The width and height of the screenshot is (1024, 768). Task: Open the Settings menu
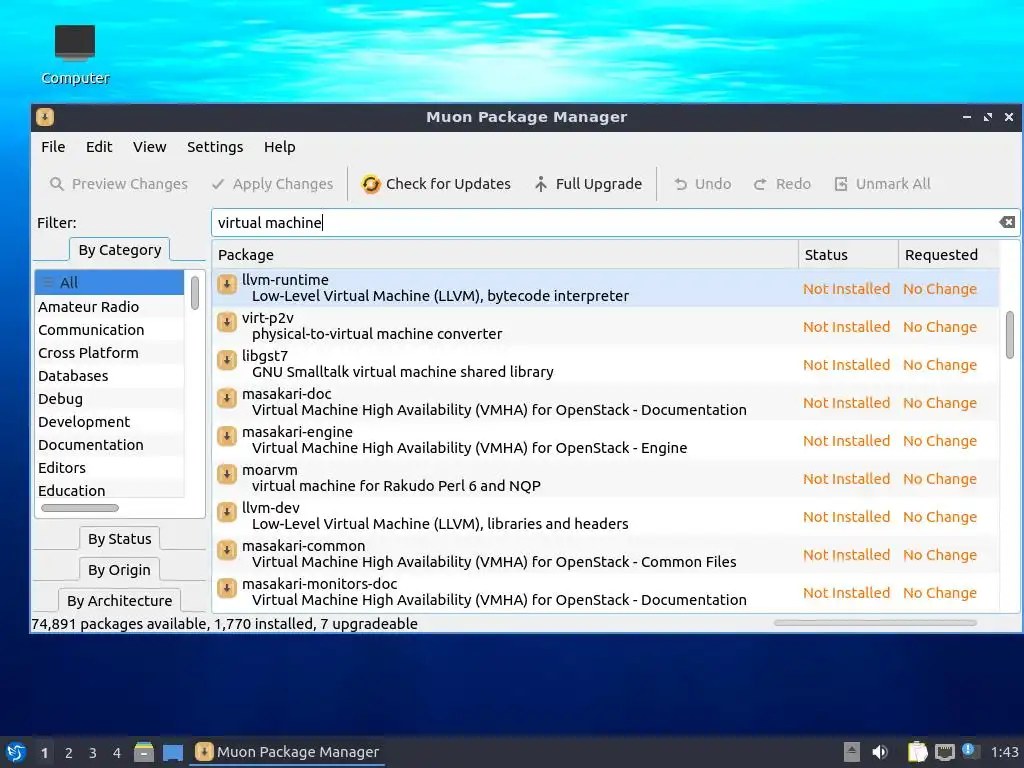[215, 147]
